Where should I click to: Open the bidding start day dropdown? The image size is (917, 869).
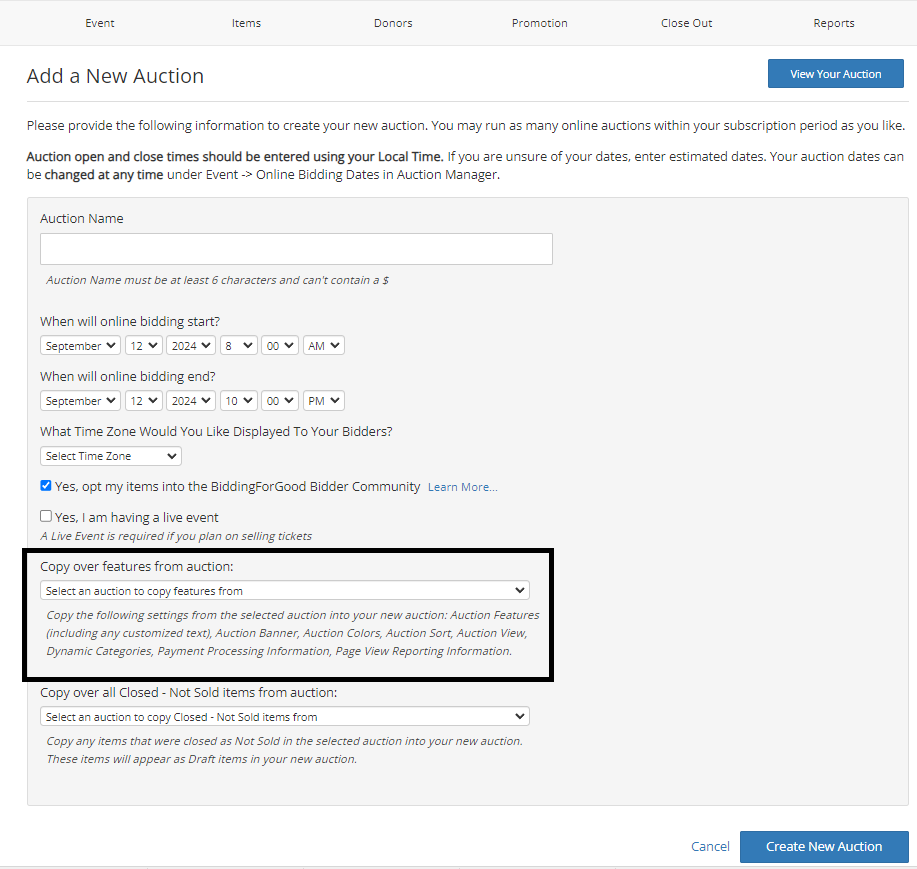pos(143,346)
